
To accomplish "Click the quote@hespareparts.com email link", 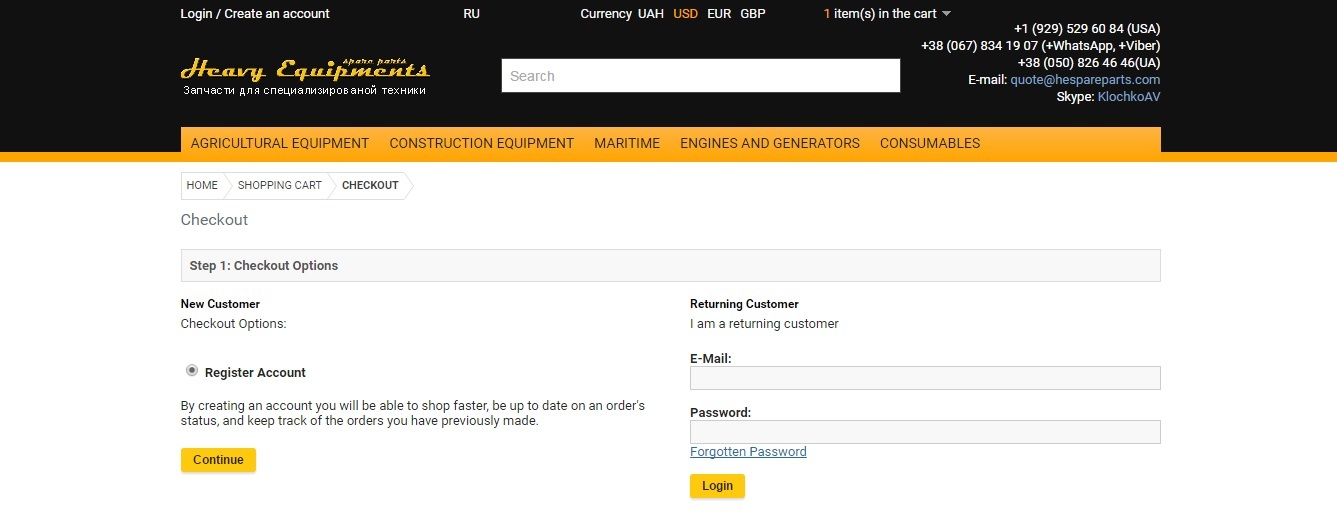I will [x=1085, y=80].
